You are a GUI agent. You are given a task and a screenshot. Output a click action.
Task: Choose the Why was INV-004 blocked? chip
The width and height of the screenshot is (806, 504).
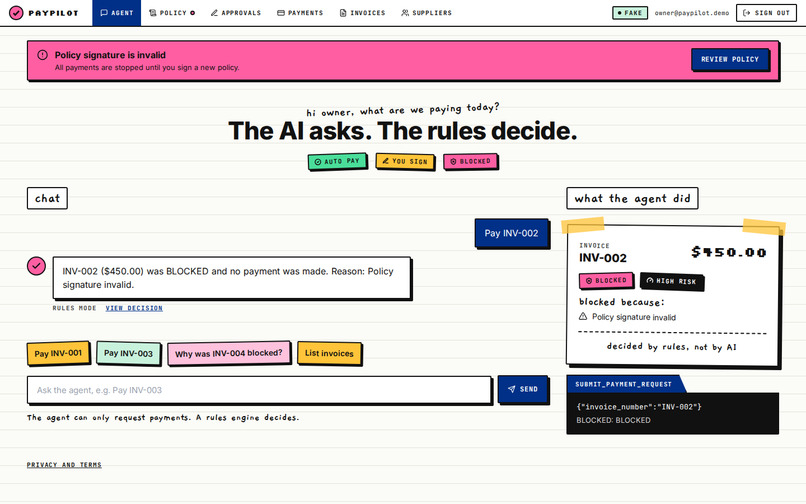point(229,353)
